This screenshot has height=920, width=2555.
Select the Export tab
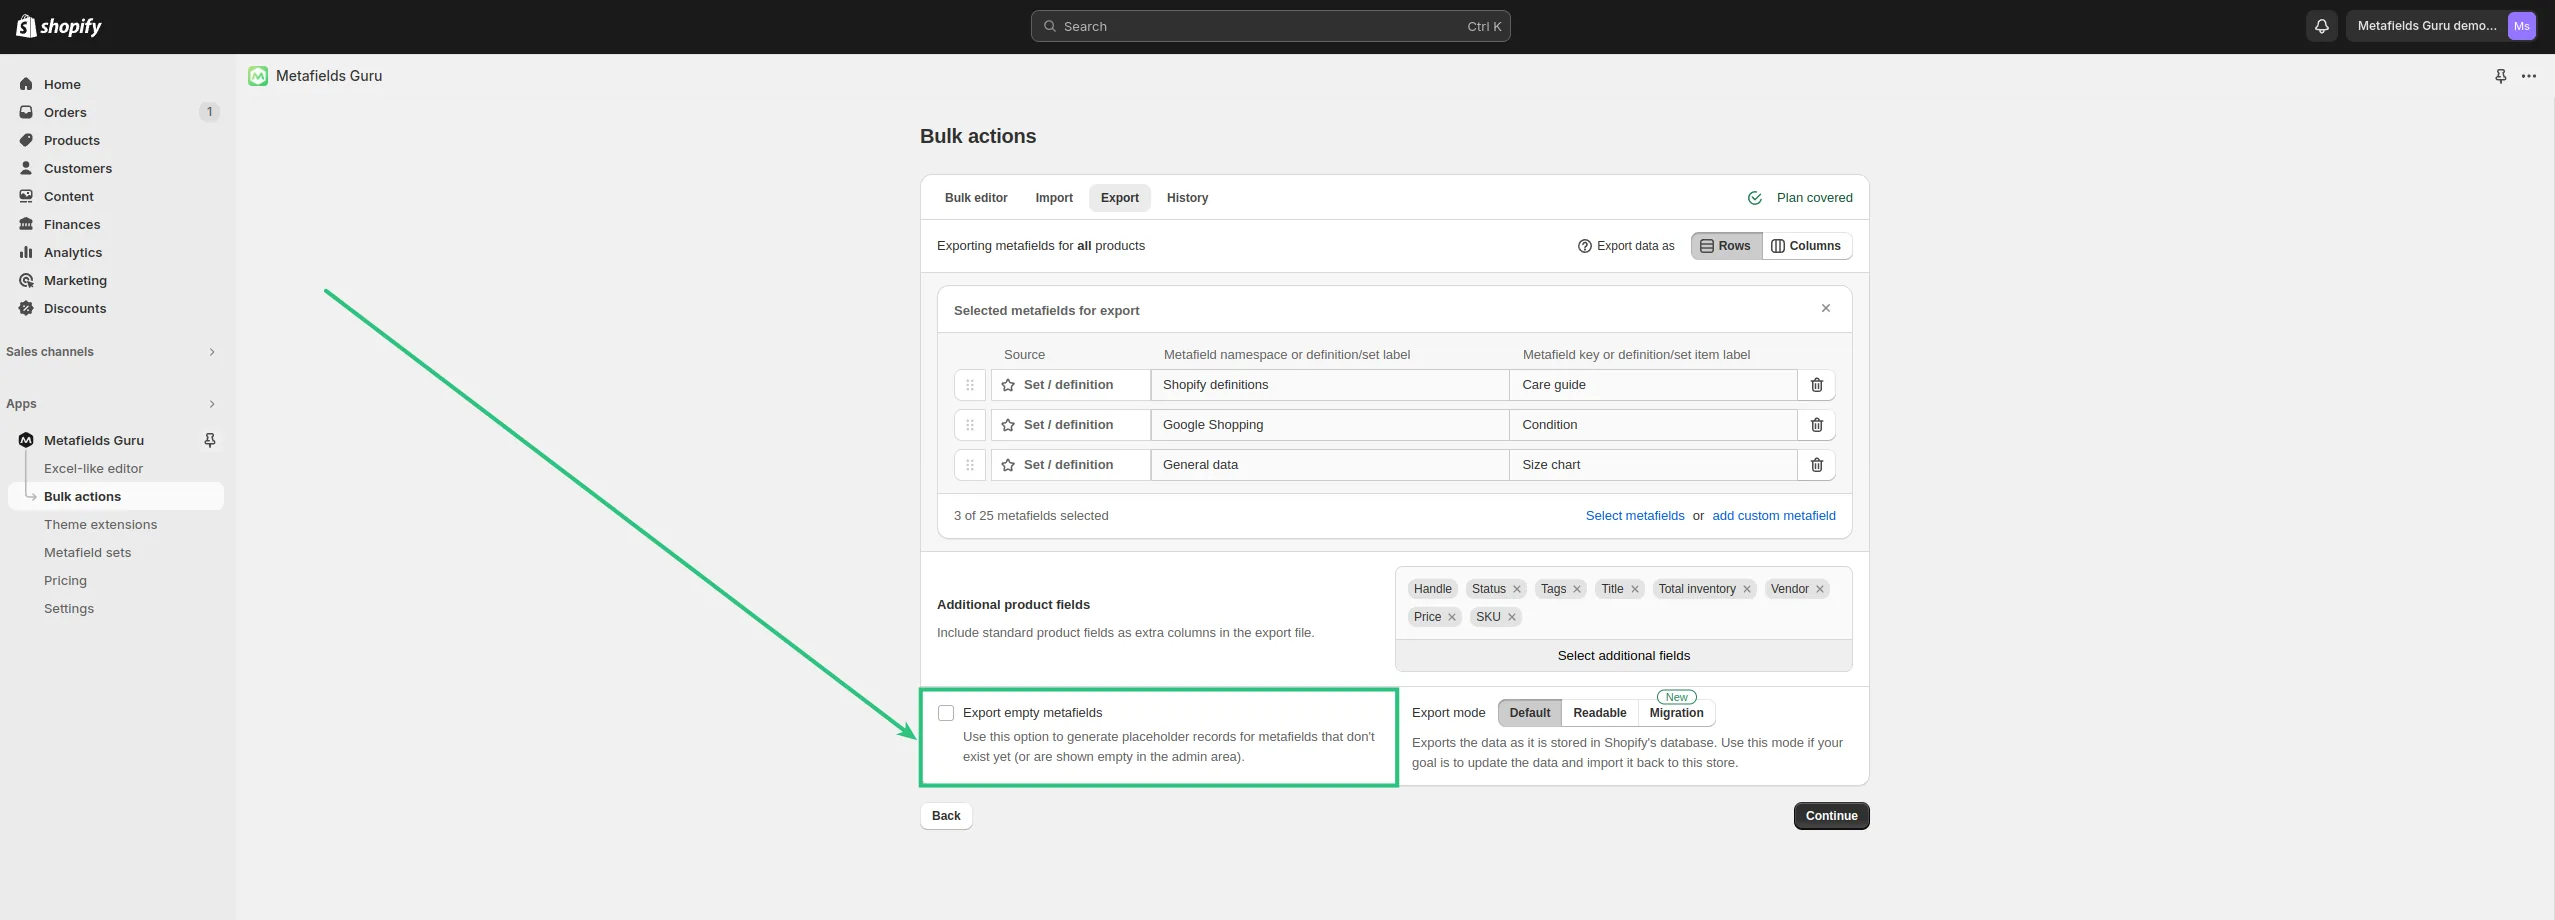pos(1120,198)
